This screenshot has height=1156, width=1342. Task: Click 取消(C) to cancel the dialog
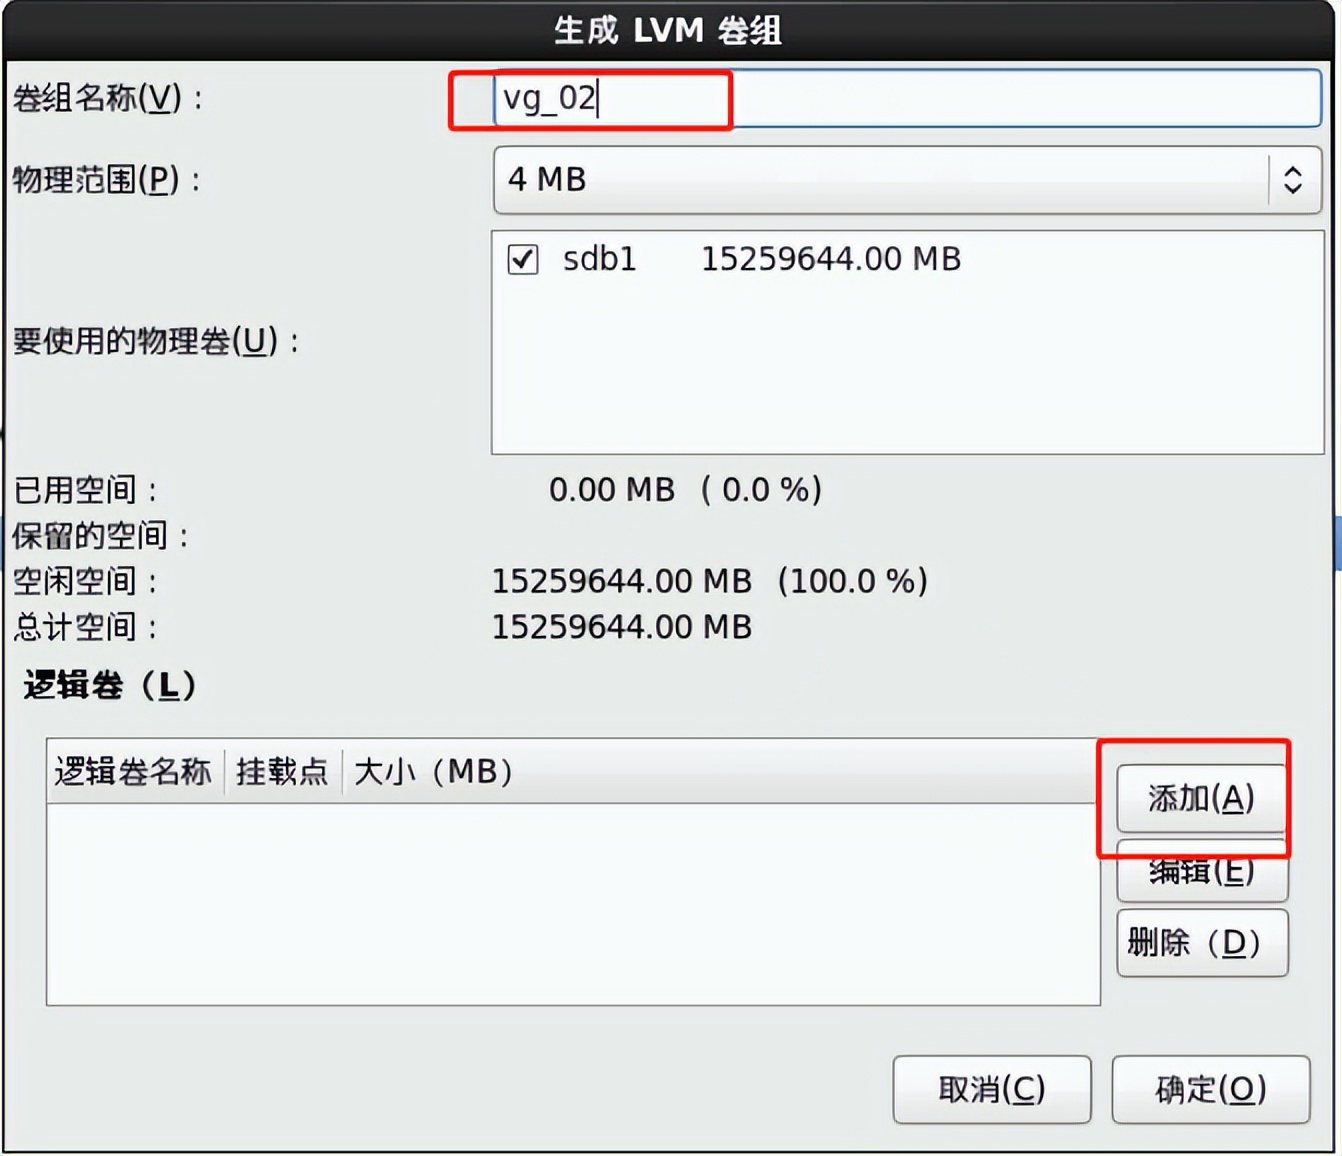[991, 1090]
